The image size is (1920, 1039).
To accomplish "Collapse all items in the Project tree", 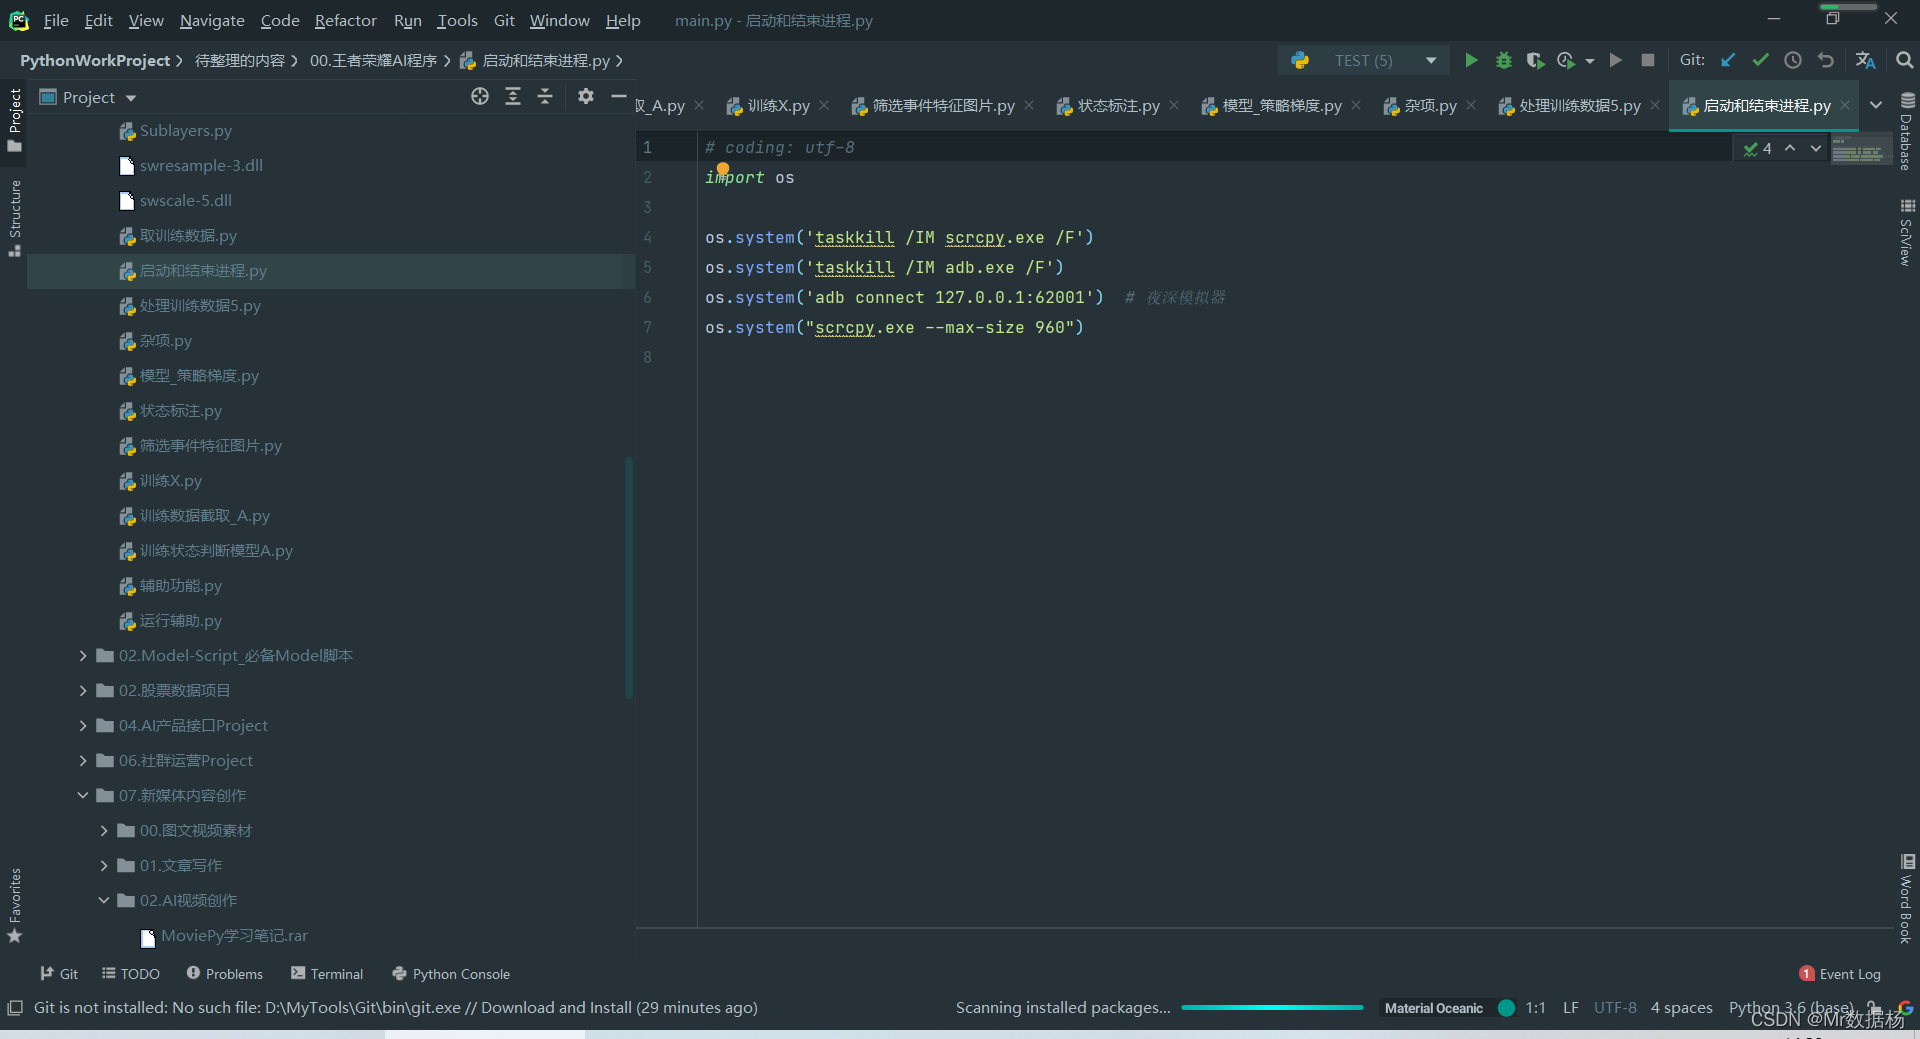I will coord(545,96).
